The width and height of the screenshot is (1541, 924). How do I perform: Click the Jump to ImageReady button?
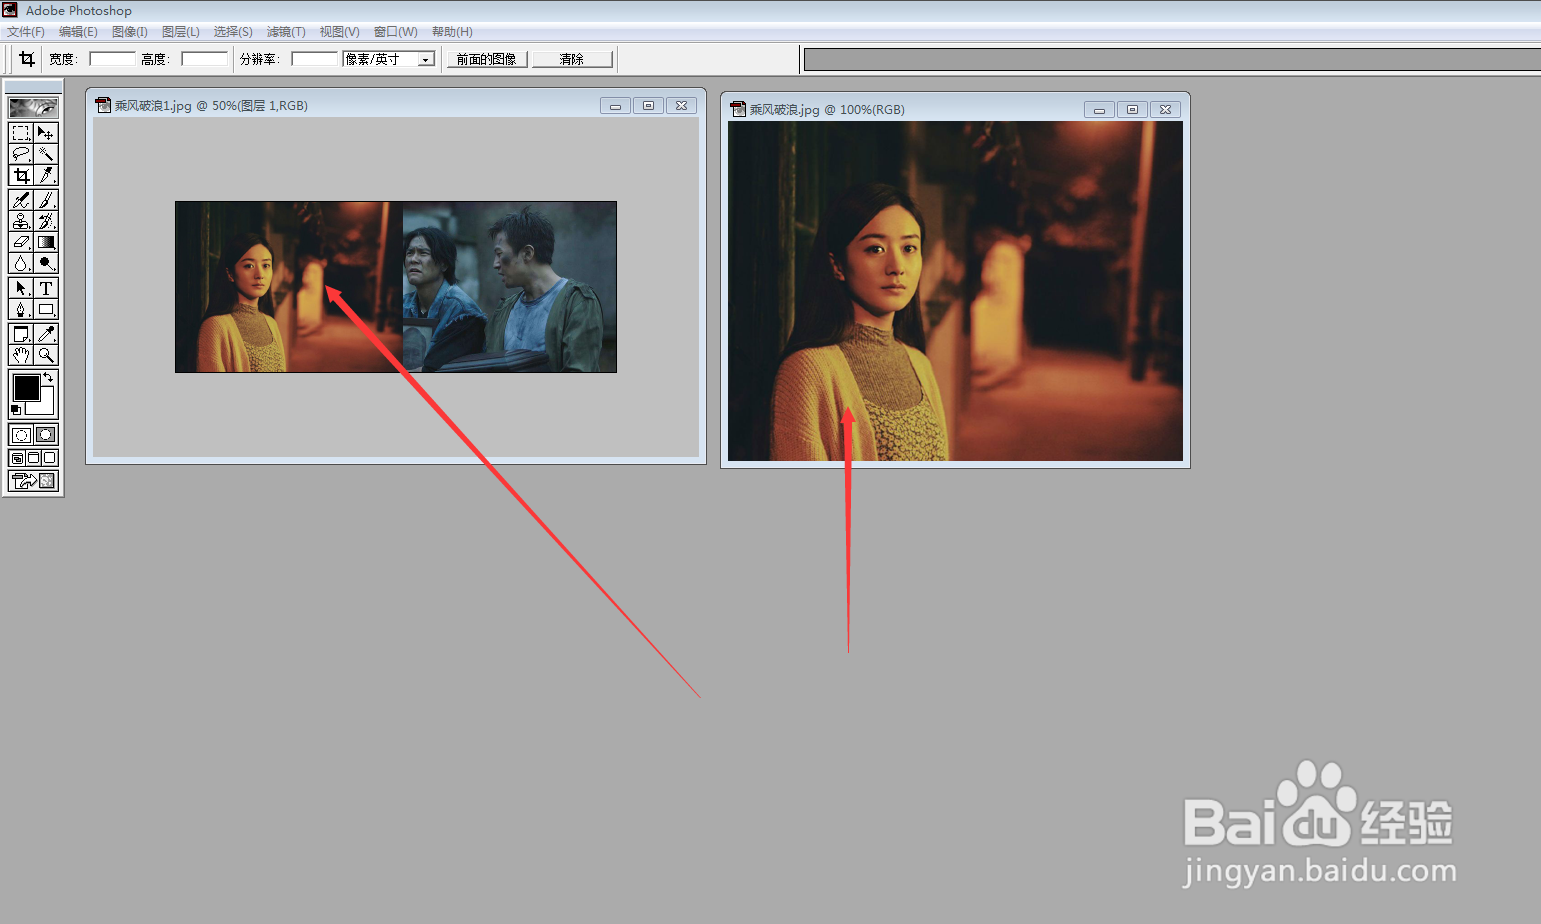click(x=33, y=481)
